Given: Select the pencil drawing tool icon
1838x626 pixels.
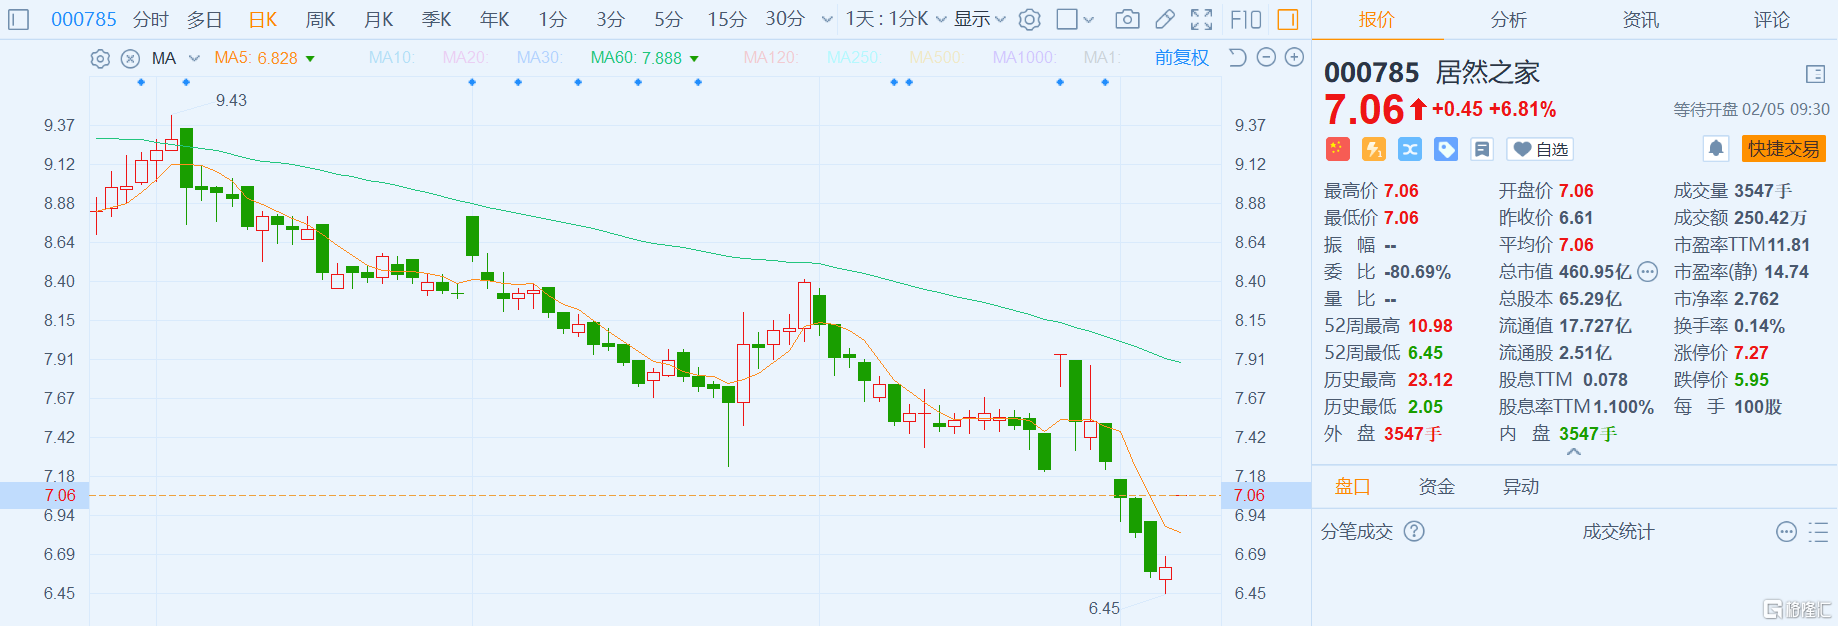Looking at the screenshot, I should coord(1165,19).
